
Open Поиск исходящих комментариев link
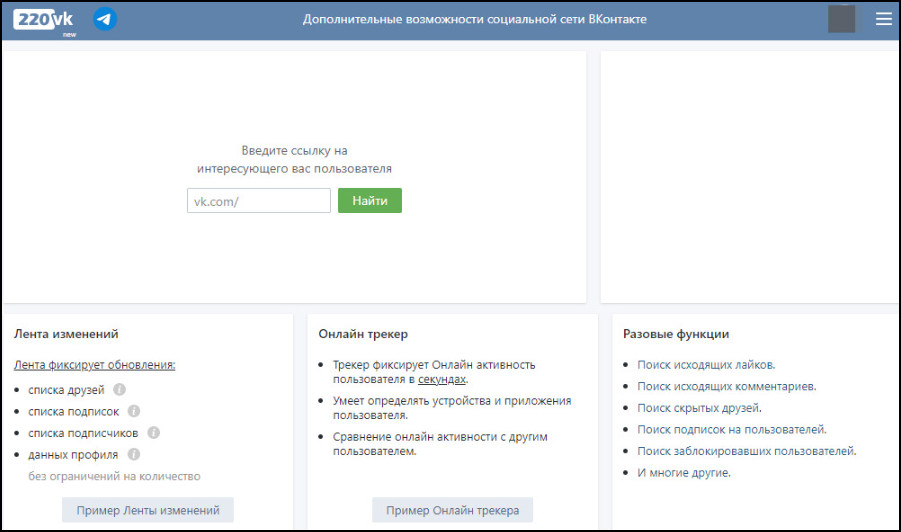point(726,386)
